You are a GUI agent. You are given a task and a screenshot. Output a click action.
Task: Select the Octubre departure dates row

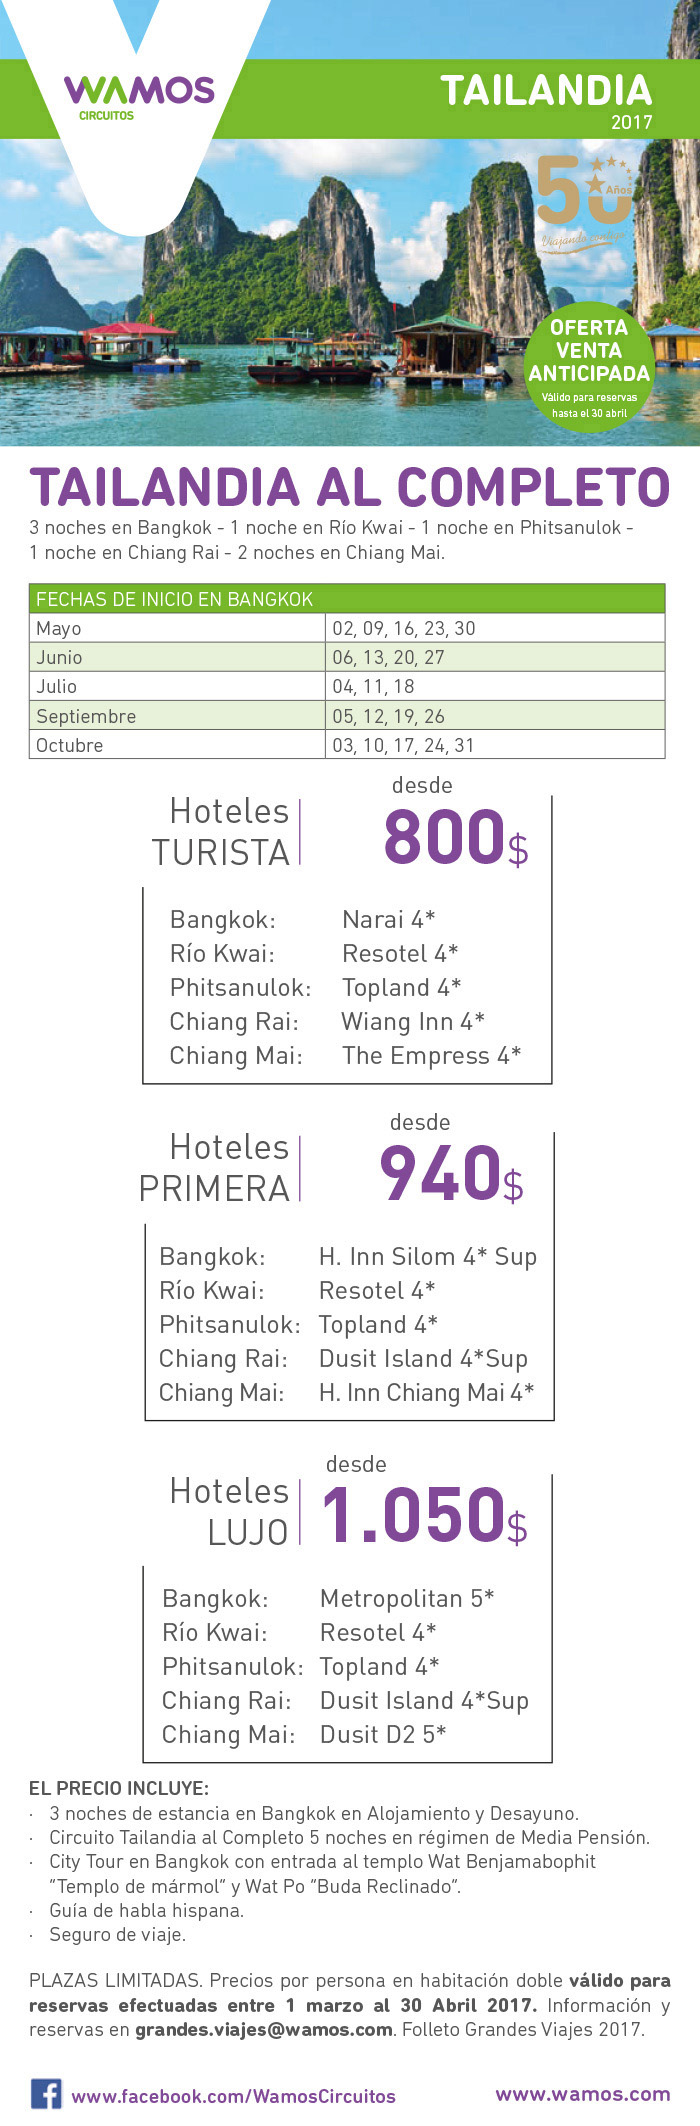(347, 745)
